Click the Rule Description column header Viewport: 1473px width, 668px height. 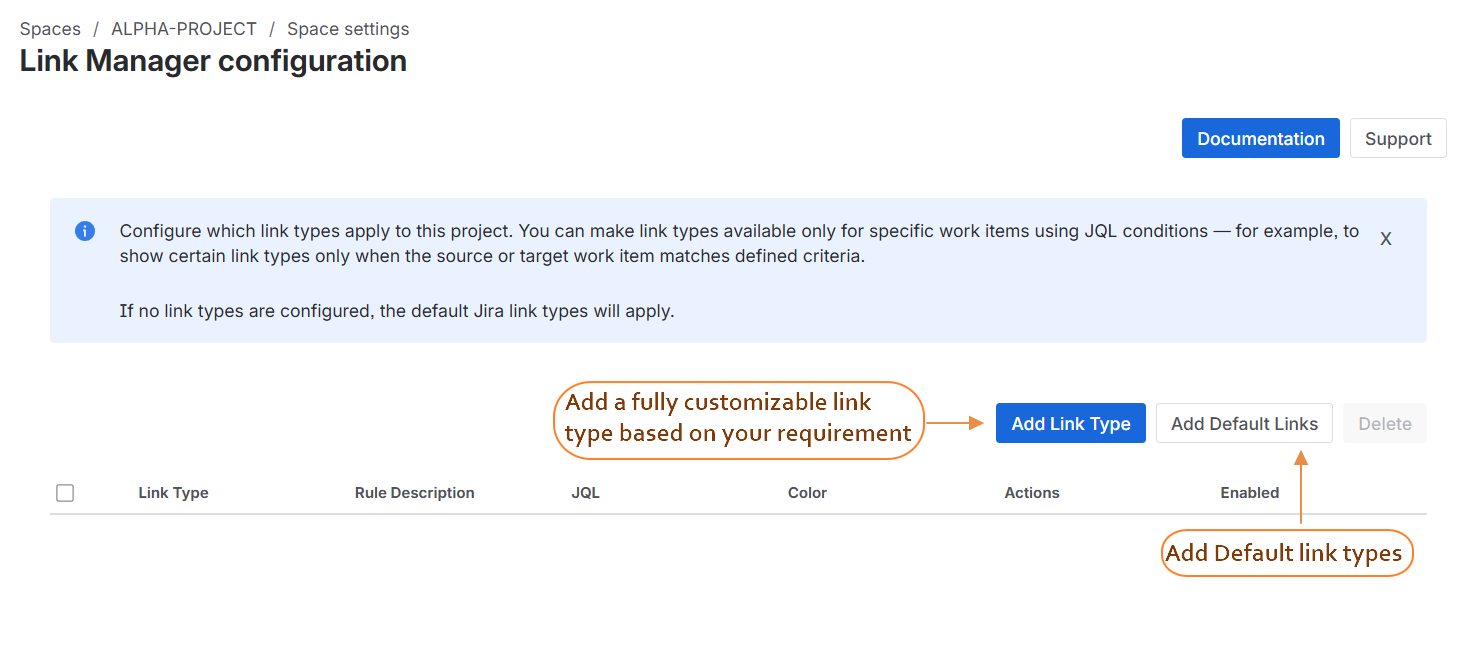coord(414,492)
